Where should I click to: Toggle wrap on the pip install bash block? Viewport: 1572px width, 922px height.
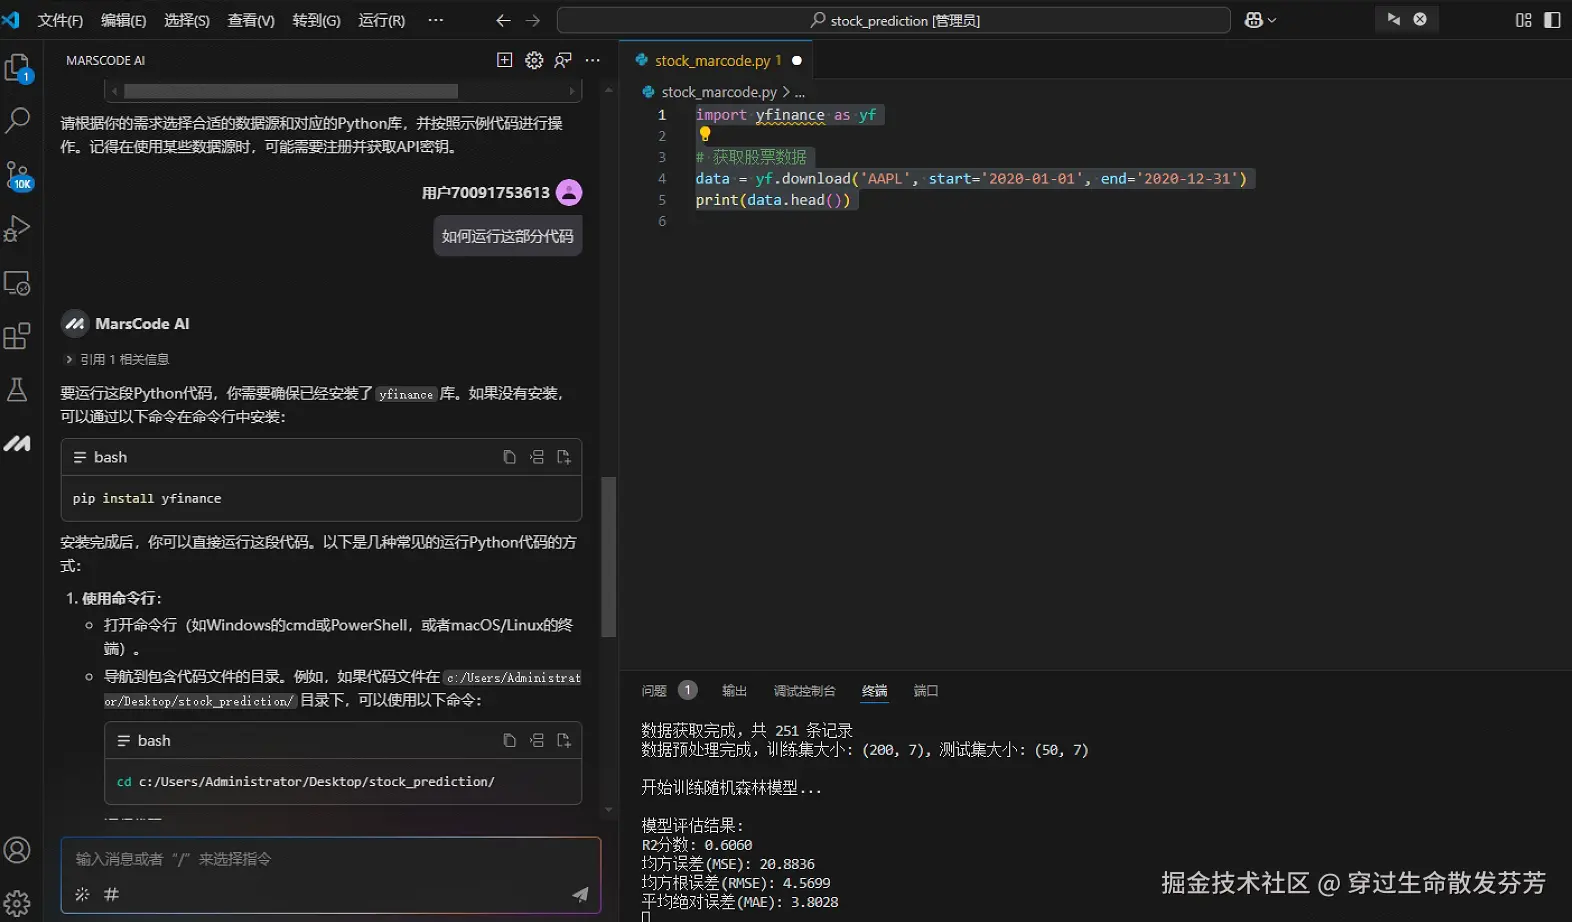coord(79,457)
